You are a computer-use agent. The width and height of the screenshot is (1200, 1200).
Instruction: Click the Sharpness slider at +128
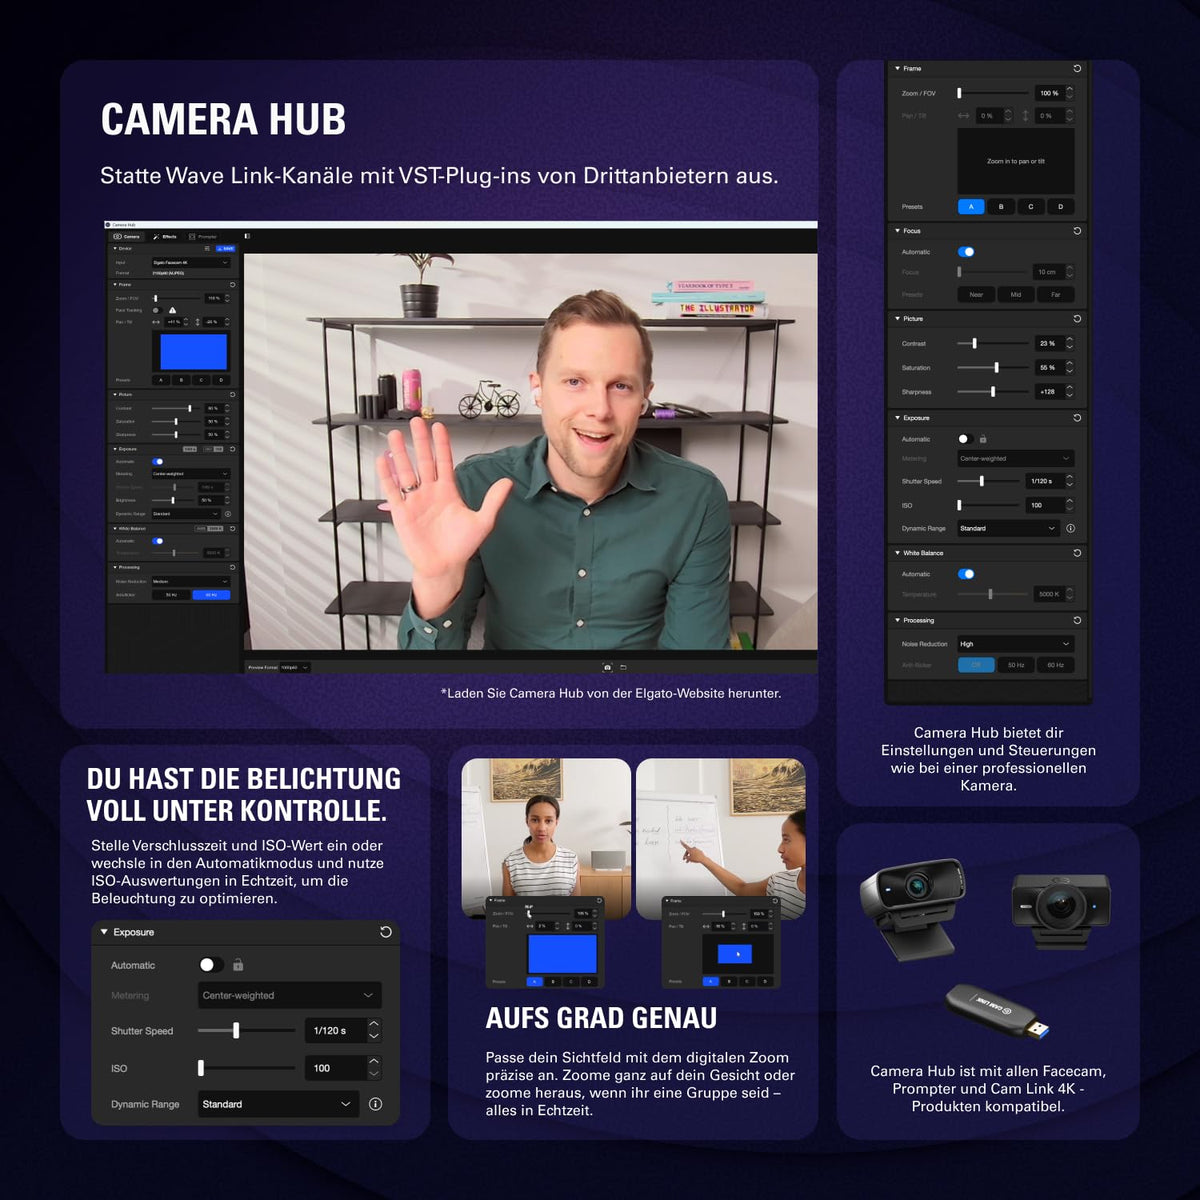point(992,392)
